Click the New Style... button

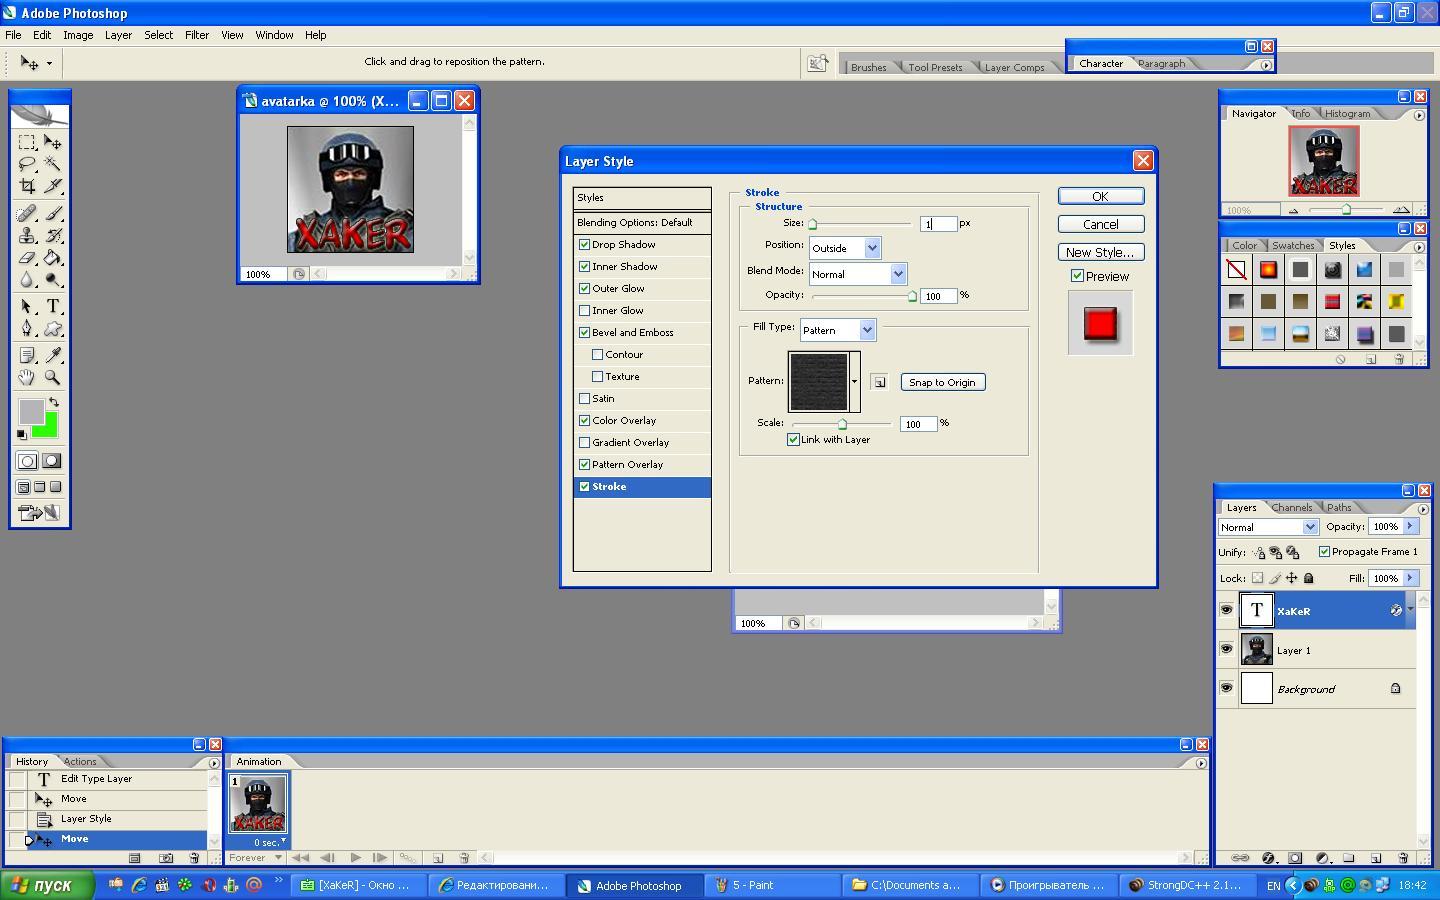(x=1100, y=252)
